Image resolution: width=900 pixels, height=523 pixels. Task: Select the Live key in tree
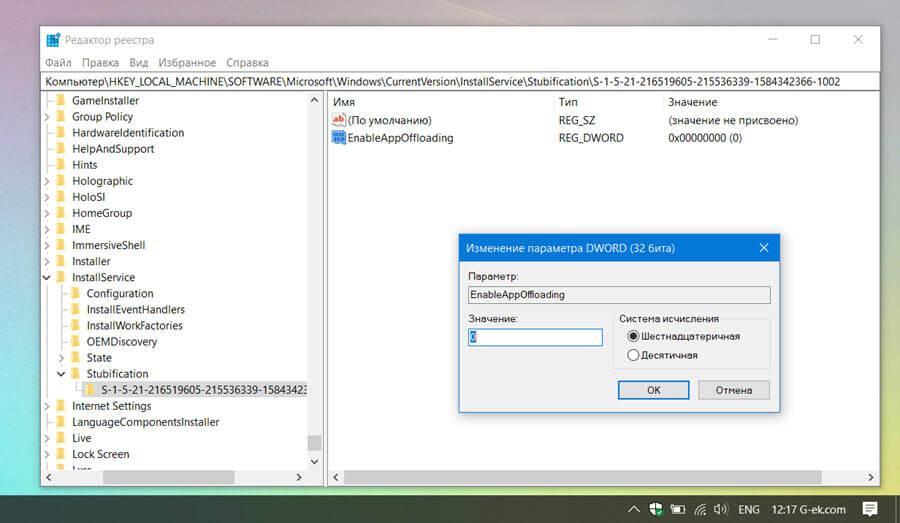pos(82,438)
